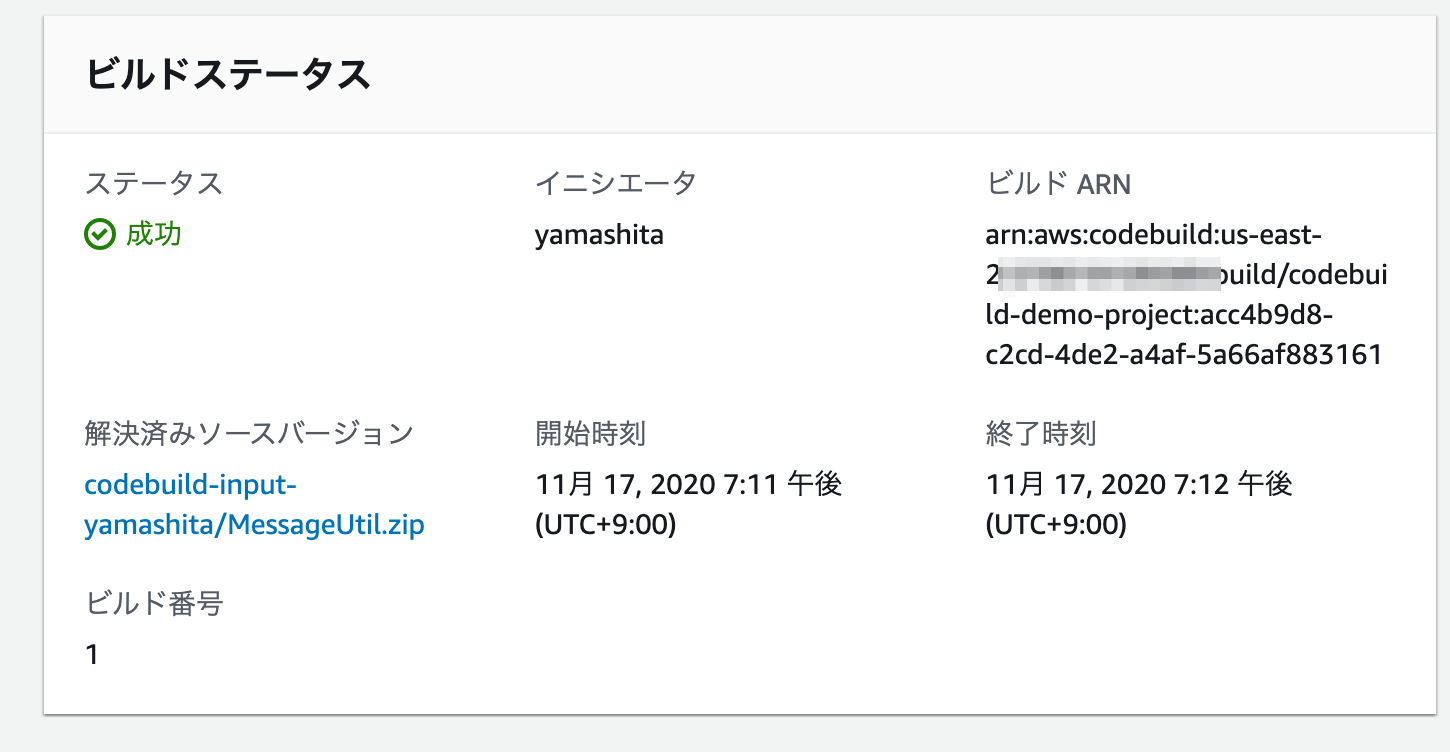Click the ビルド ARN field label

click(x=1058, y=183)
